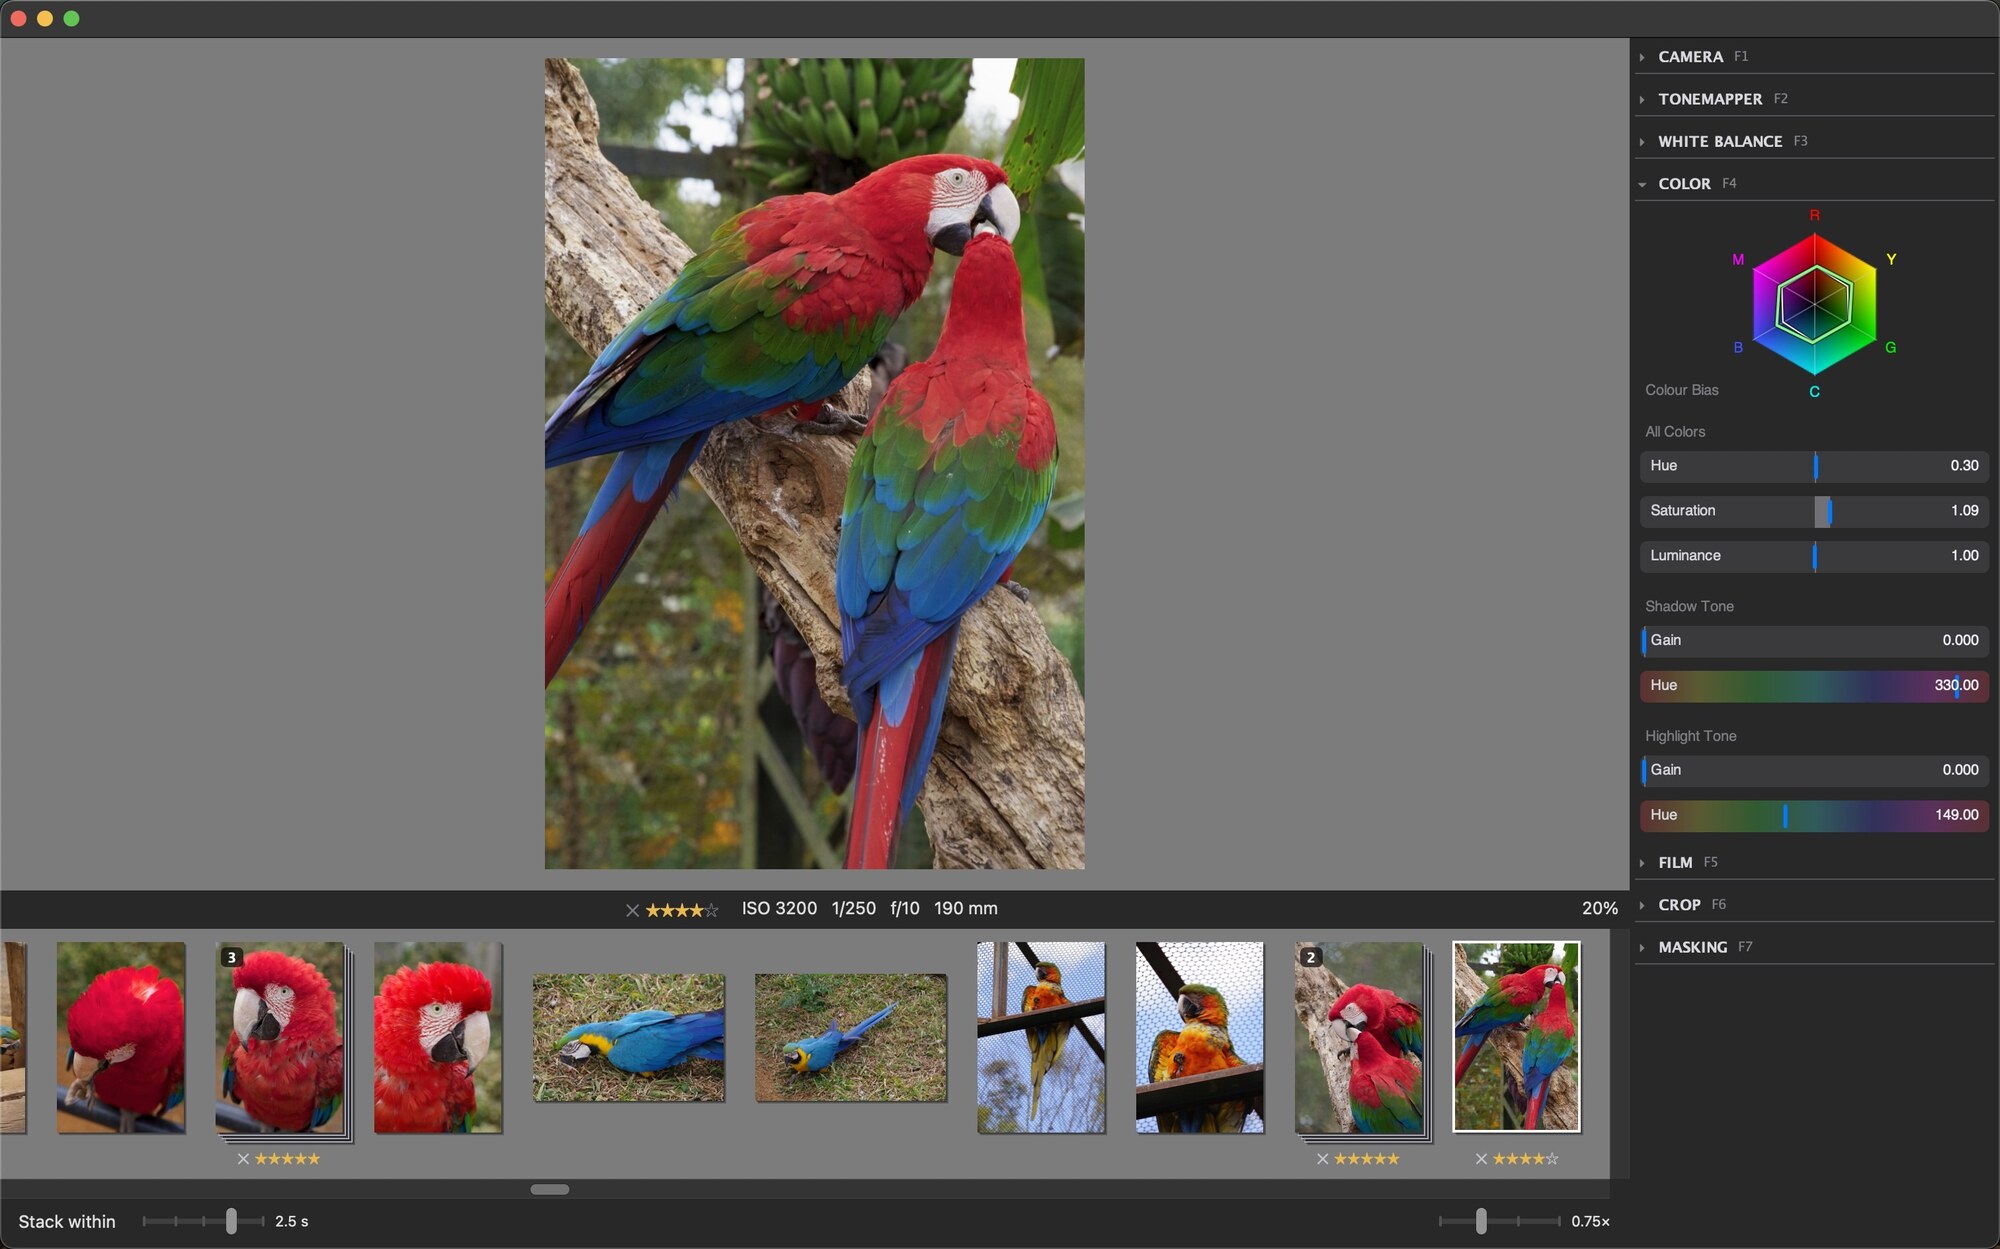The width and height of the screenshot is (2000, 1249).
Task: Click the stack count badge 2
Action: click(1311, 958)
